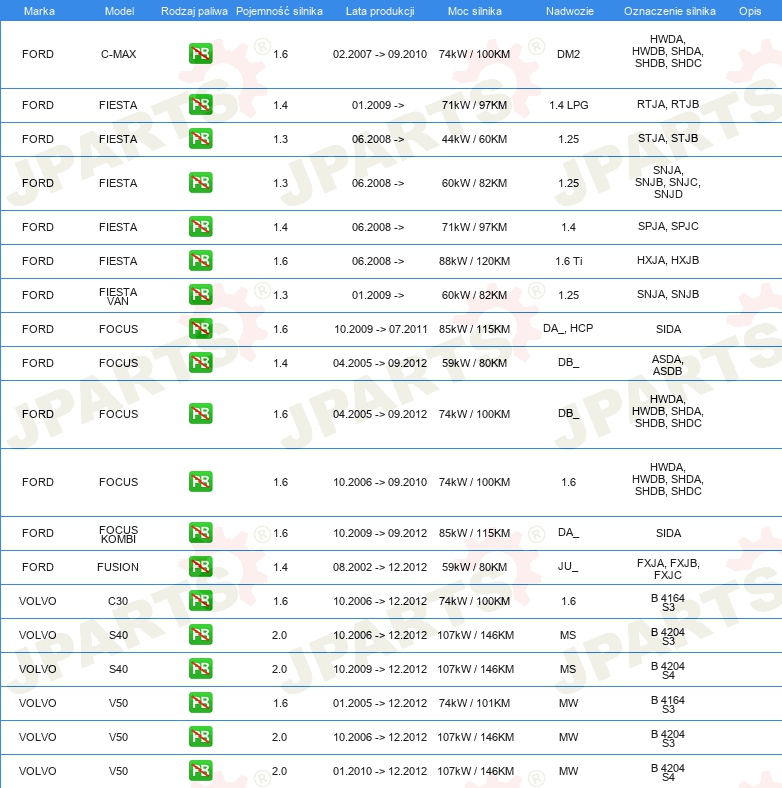Click the fuel icon in the V50 1.6 row
This screenshot has height=788, width=782.
[201, 703]
